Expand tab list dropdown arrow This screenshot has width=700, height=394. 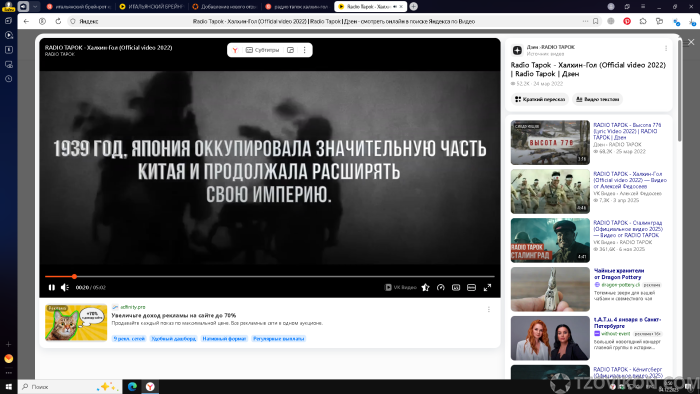[35, 6]
